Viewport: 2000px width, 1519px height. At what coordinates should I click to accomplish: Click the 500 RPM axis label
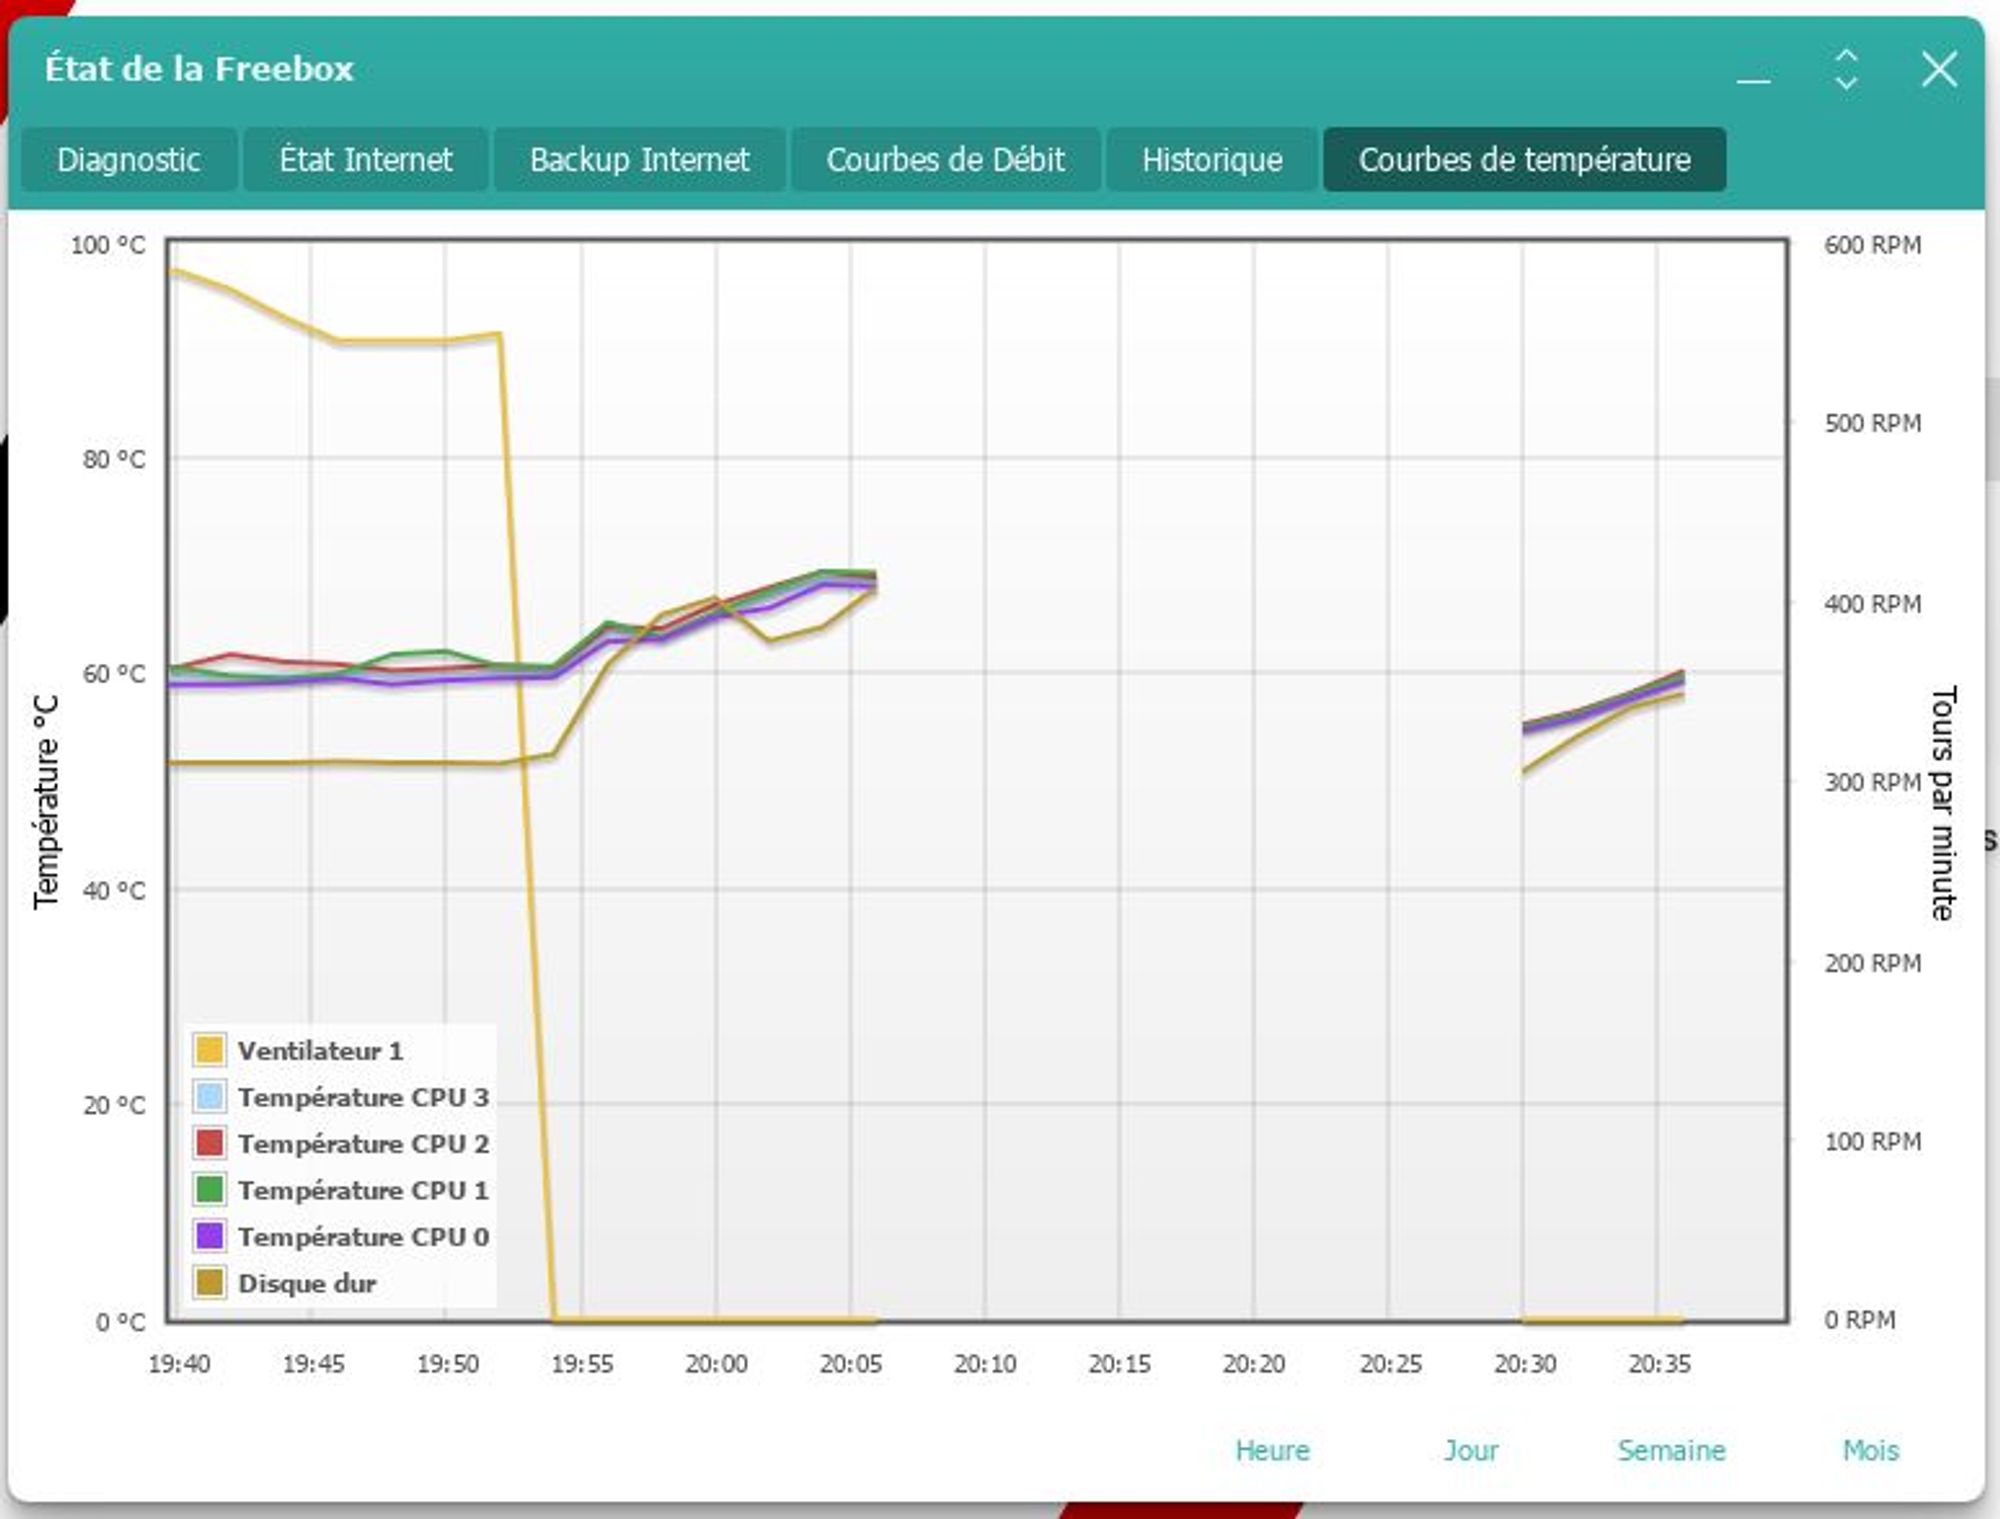click(1872, 423)
